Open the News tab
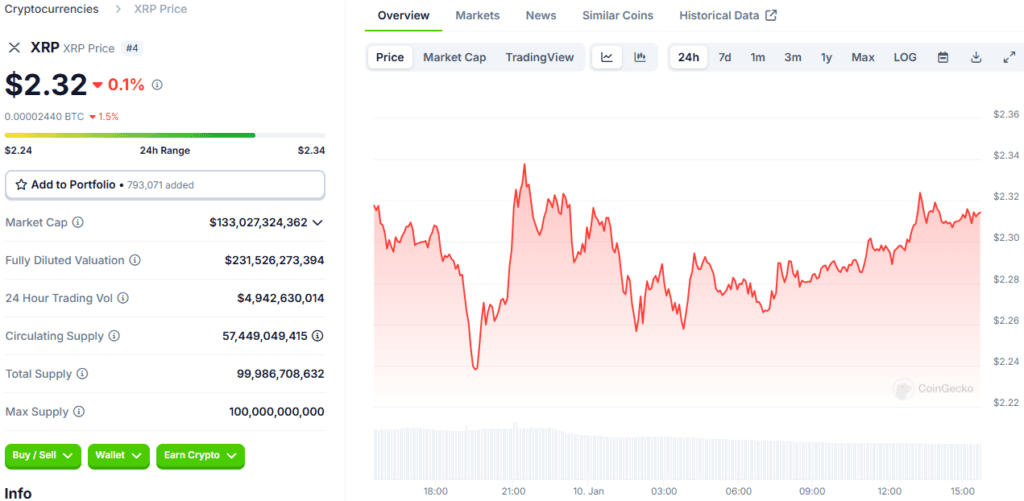1024x501 pixels. [541, 15]
